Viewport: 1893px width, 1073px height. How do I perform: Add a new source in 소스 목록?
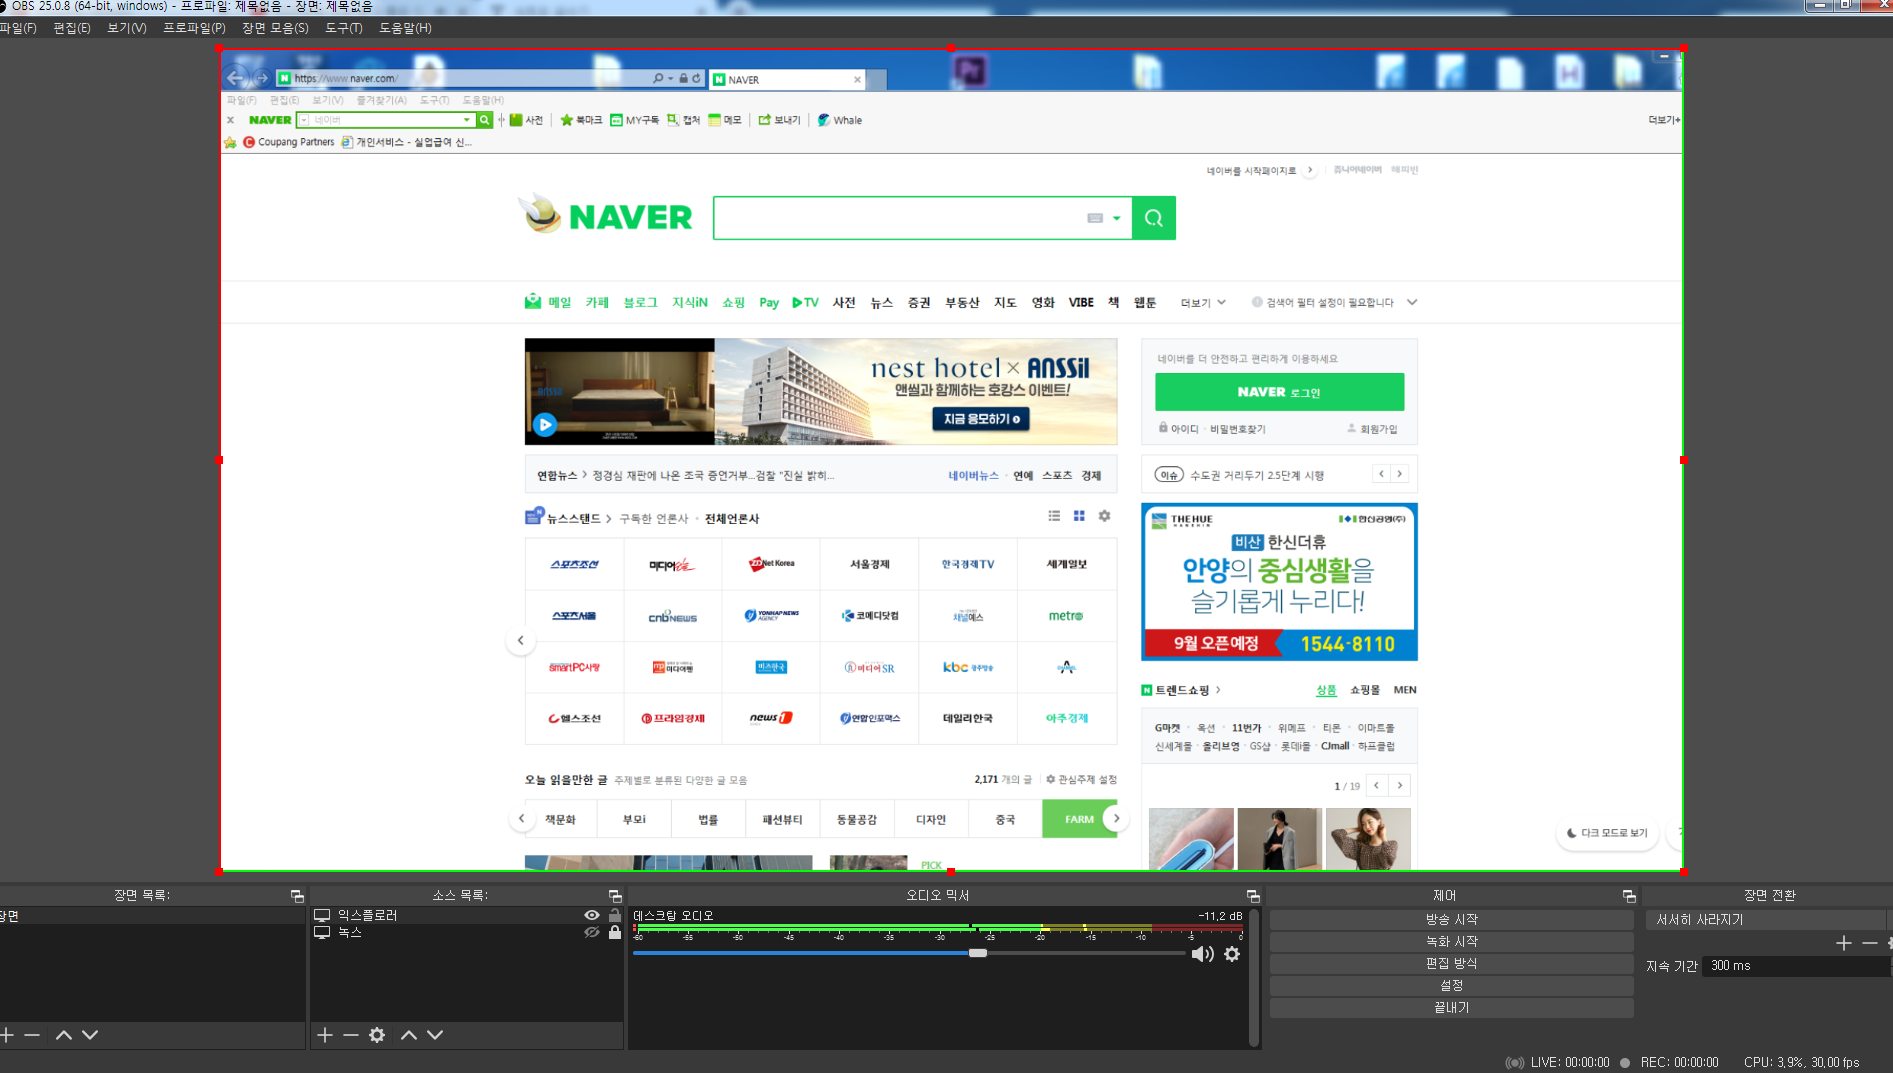325,1035
